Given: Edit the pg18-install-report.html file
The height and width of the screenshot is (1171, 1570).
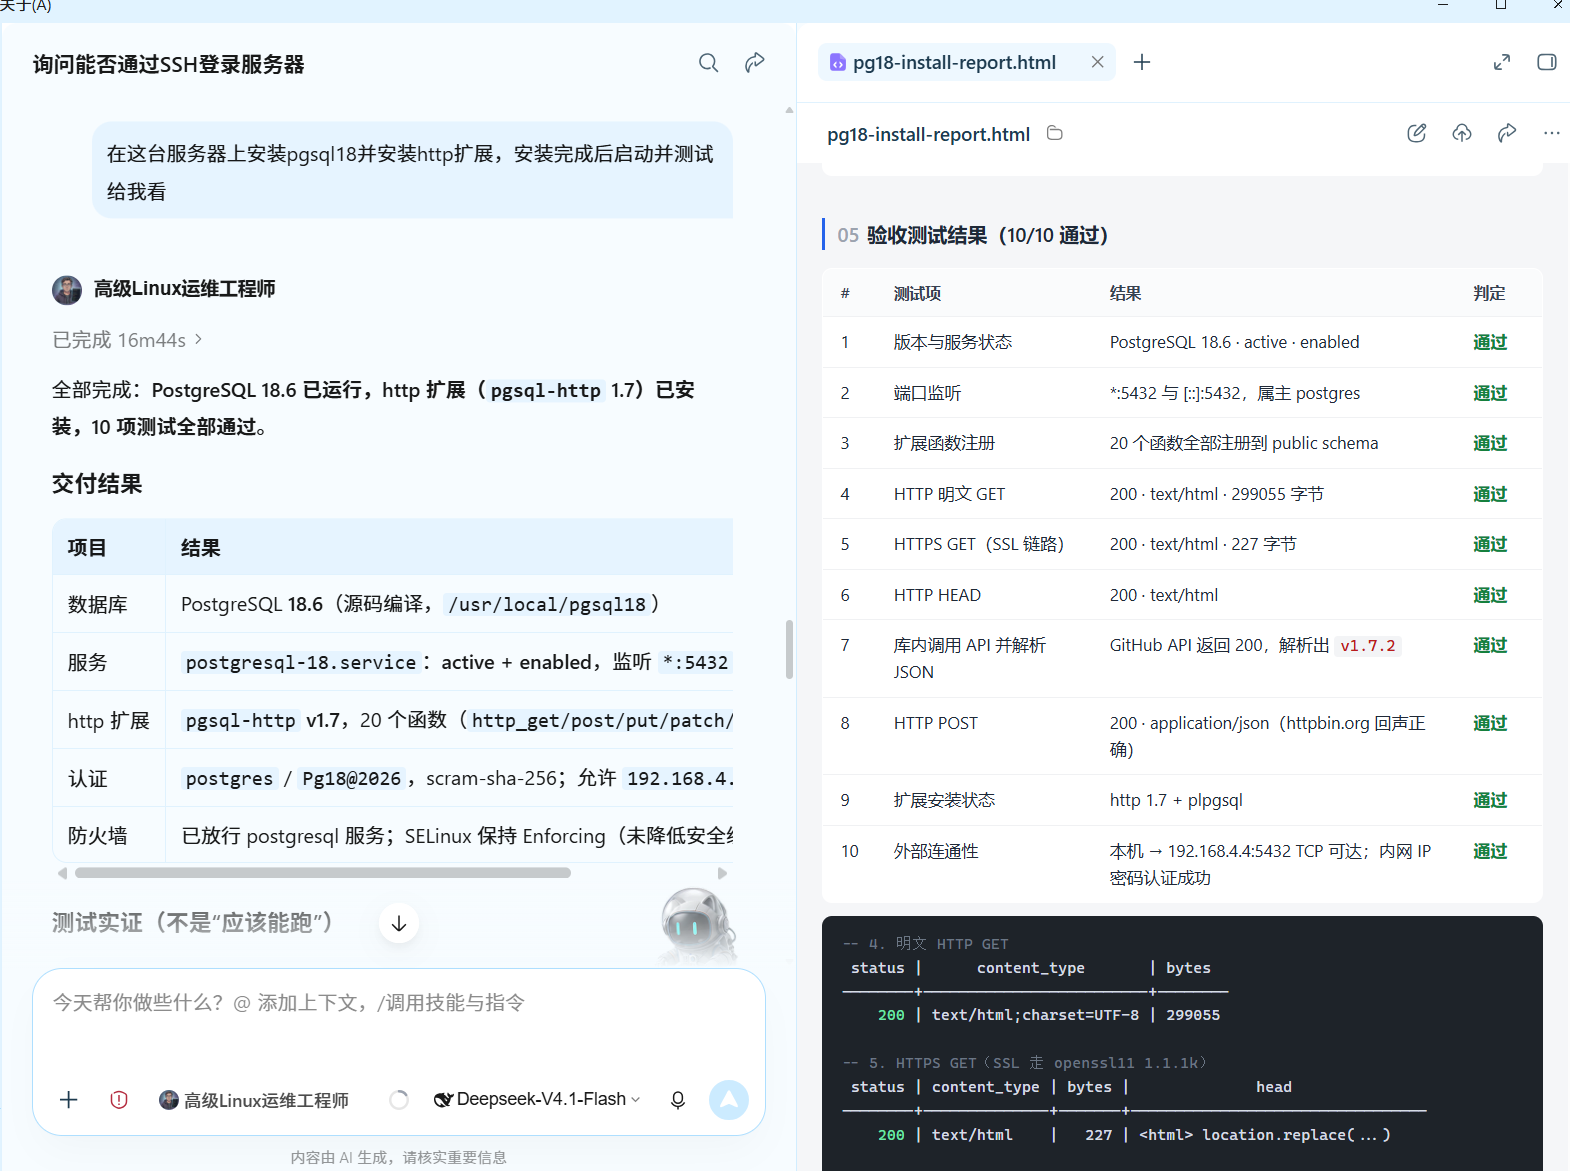Looking at the screenshot, I should [1416, 133].
